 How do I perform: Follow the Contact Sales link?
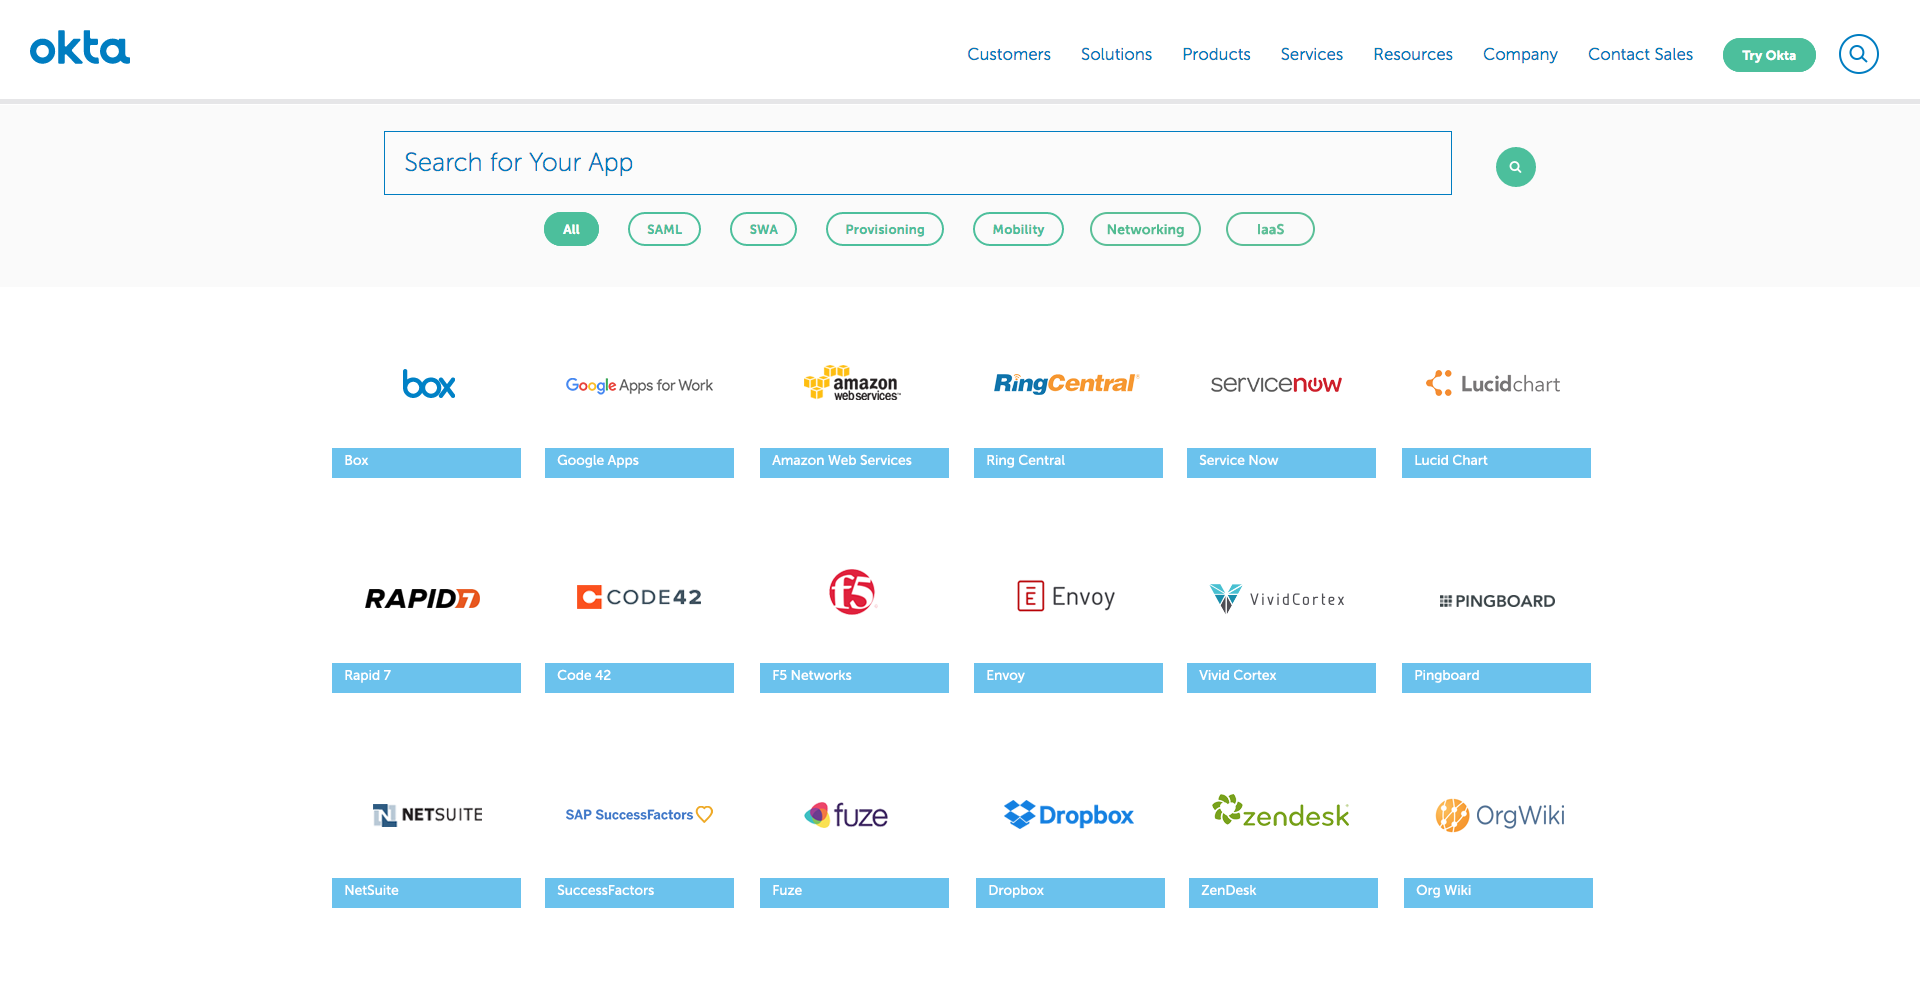(x=1640, y=54)
